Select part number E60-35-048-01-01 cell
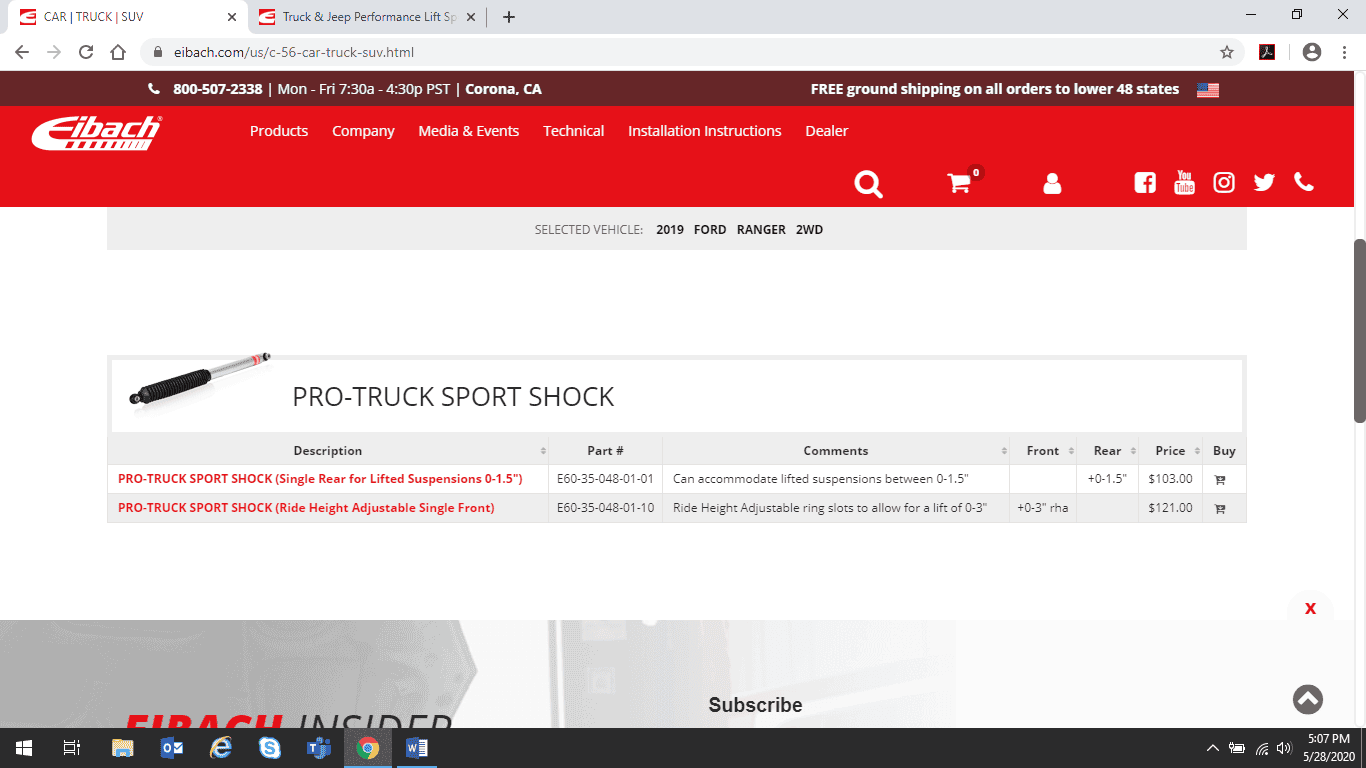1366x768 pixels. 605,479
